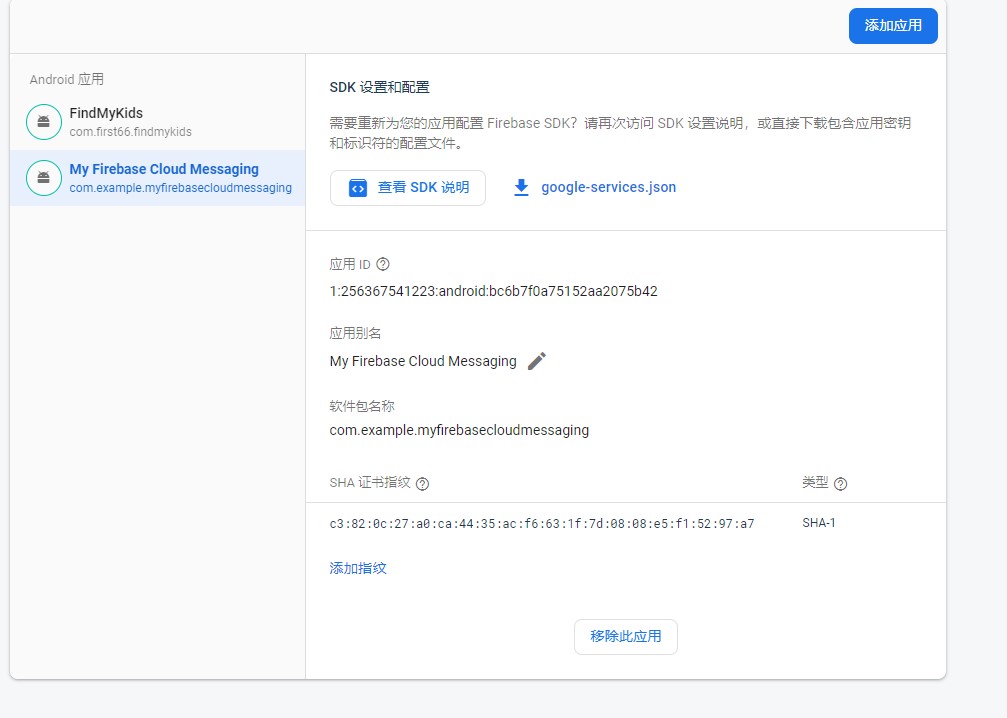The image size is (1007, 718).
Task: Click the My Firebase Cloud Messaging app icon
Action: click(x=43, y=177)
